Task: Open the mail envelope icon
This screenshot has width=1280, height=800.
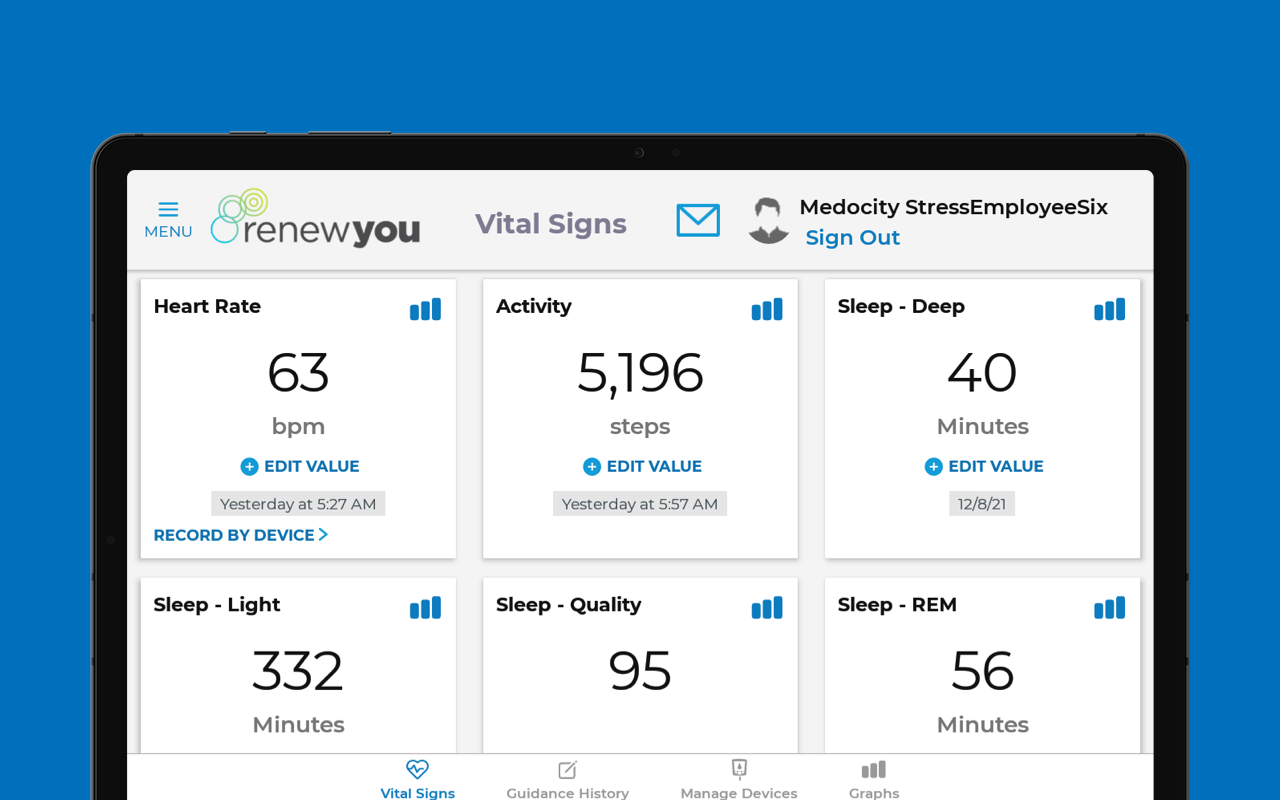Action: point(698,220)
